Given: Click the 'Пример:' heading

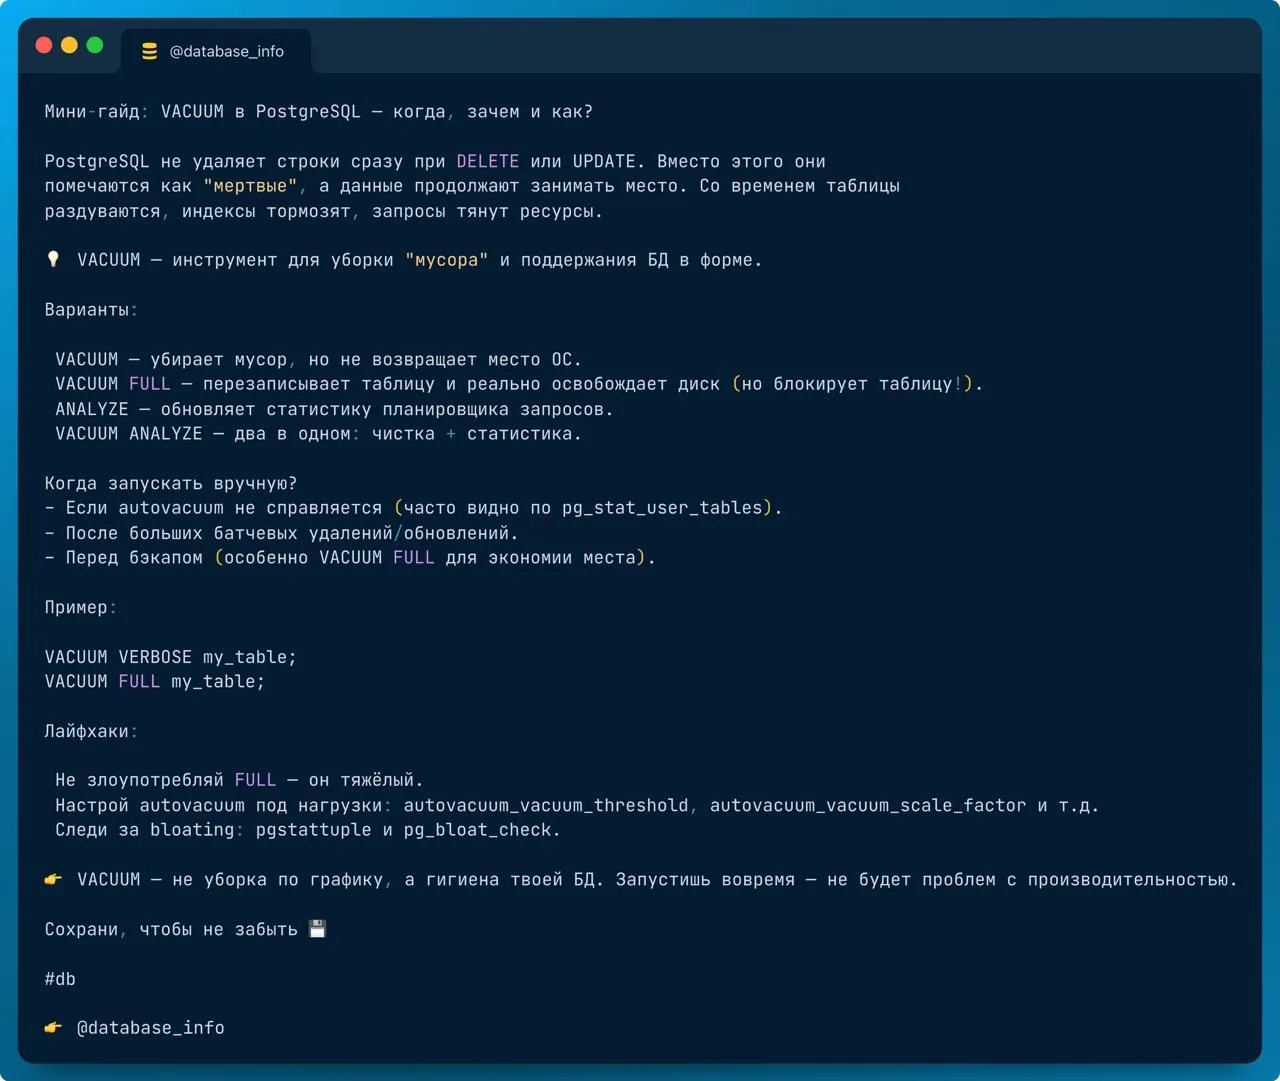Looking at the screenshot, I should [81, 607].
